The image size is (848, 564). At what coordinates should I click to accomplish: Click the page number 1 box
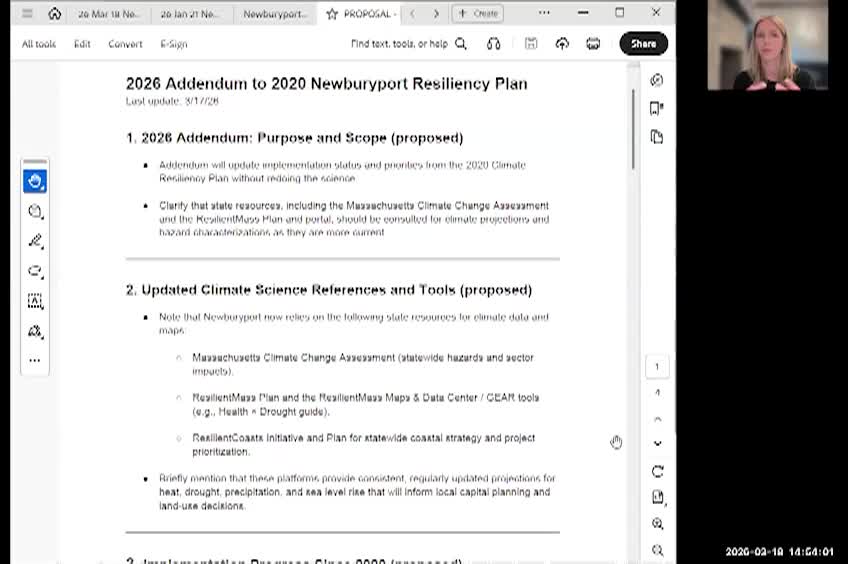(657, 367)
